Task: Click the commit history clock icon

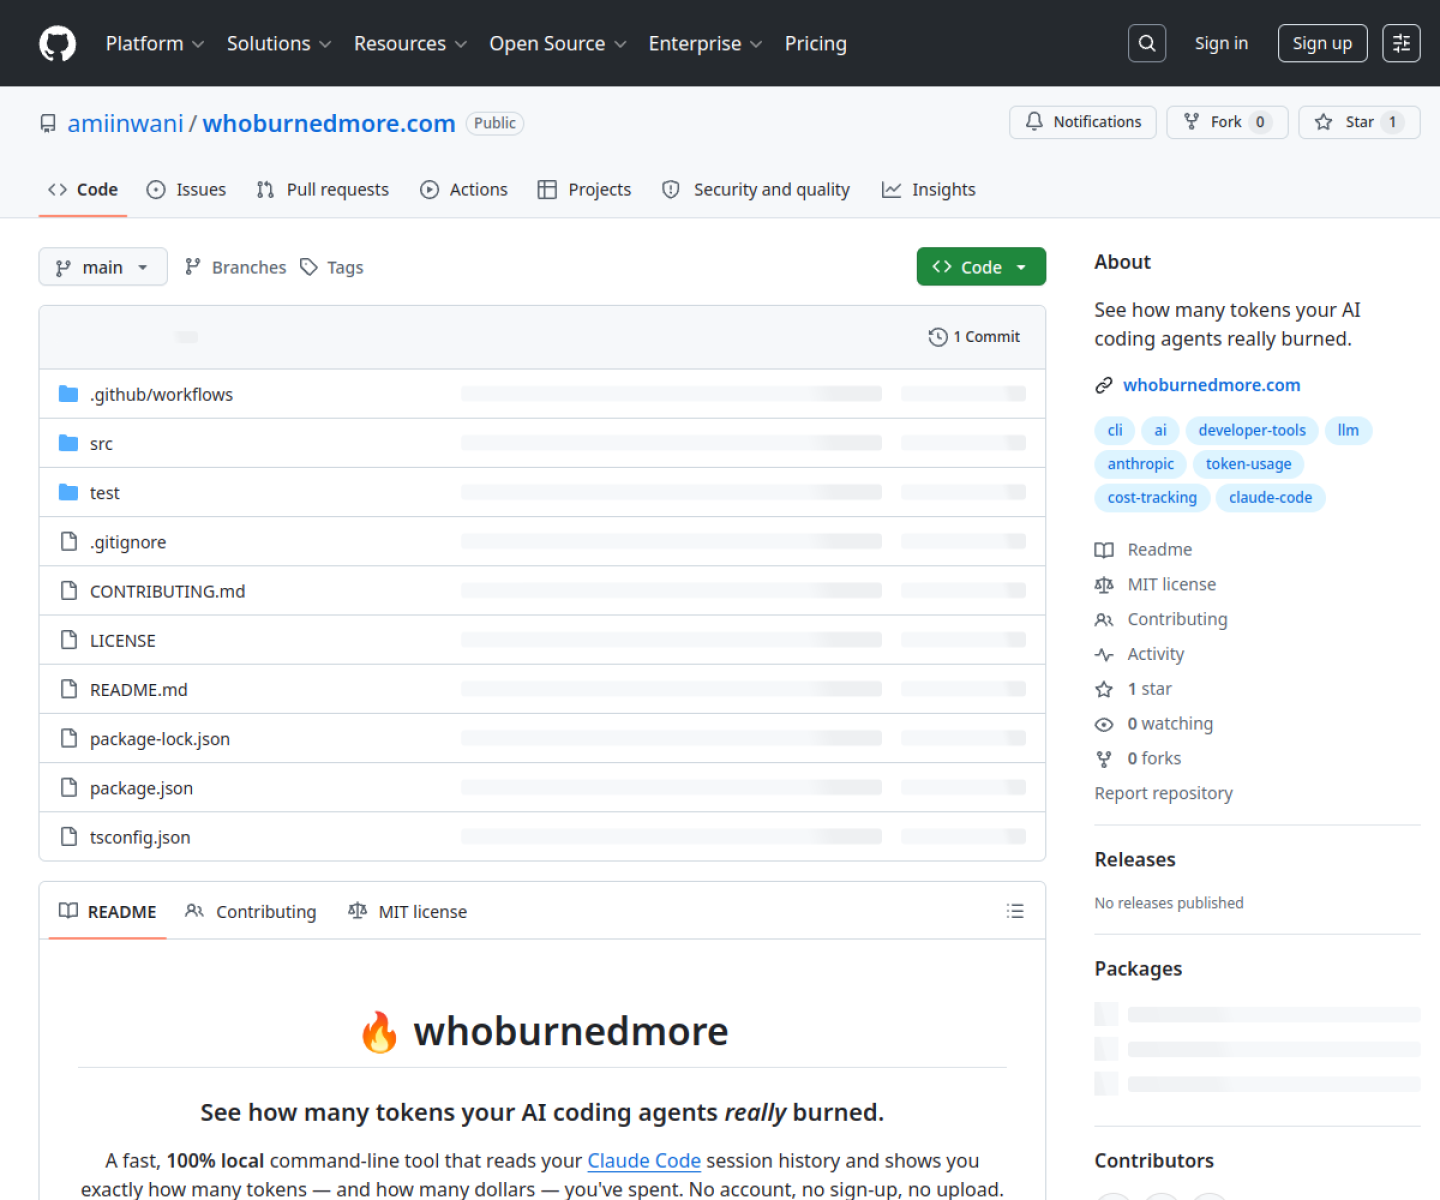Action: coord(937,337)
